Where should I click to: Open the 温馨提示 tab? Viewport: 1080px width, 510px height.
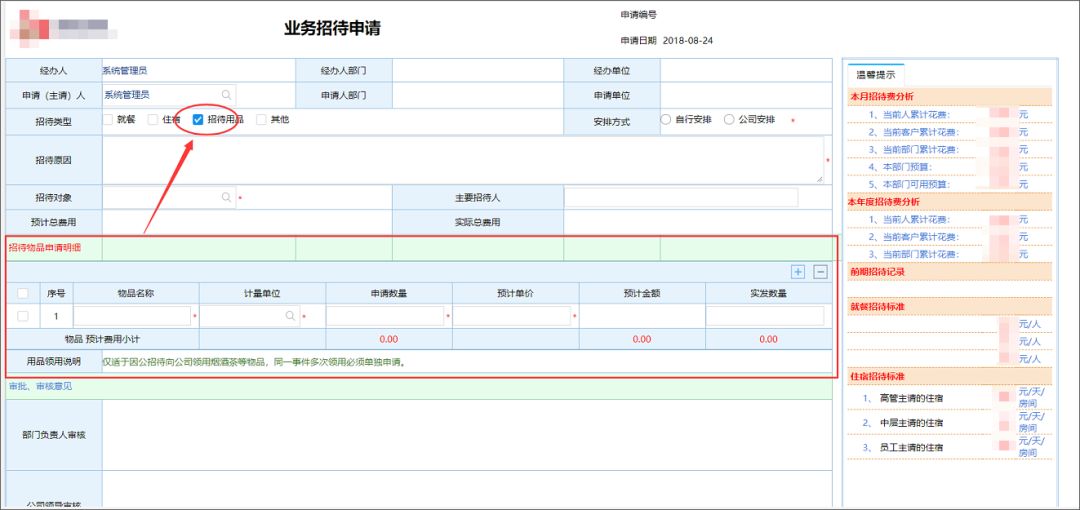pyautogui.click(x=875, y=75)
